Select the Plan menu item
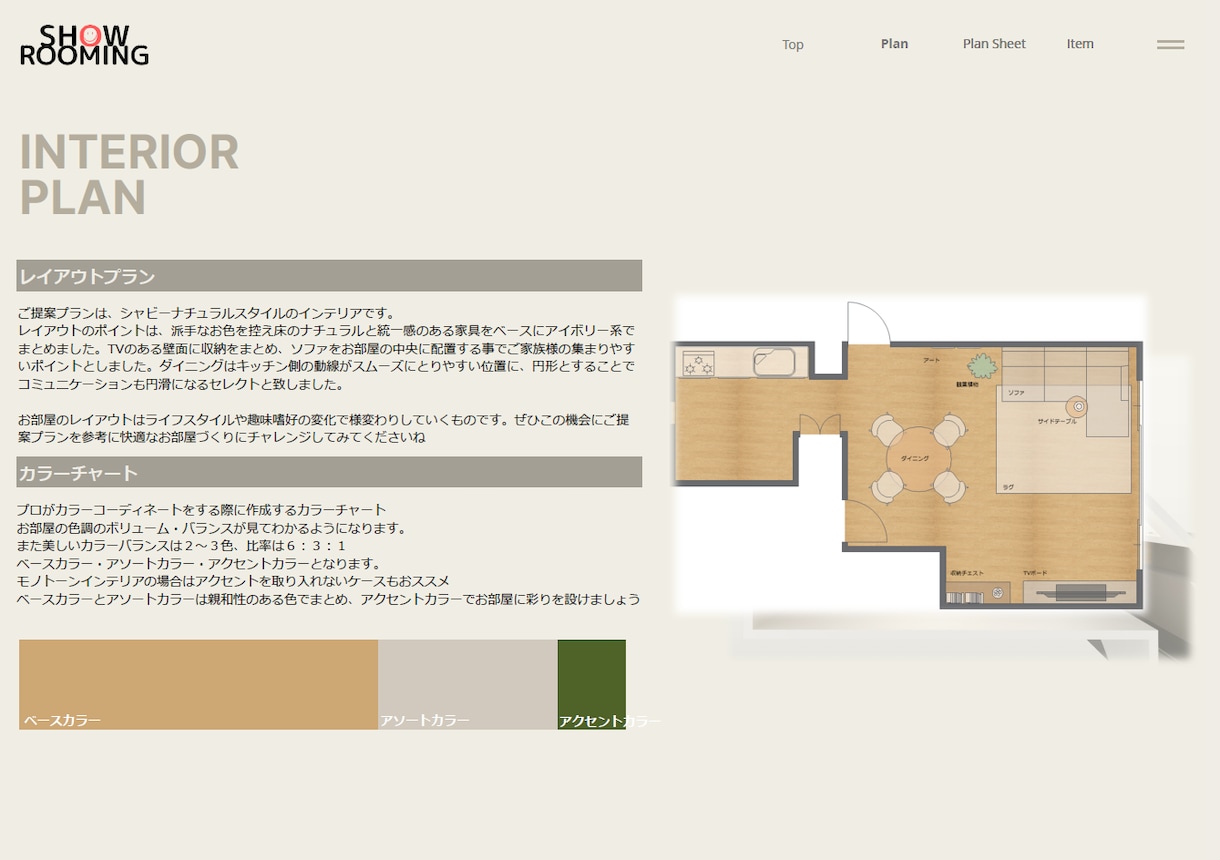 coord(894,44)
